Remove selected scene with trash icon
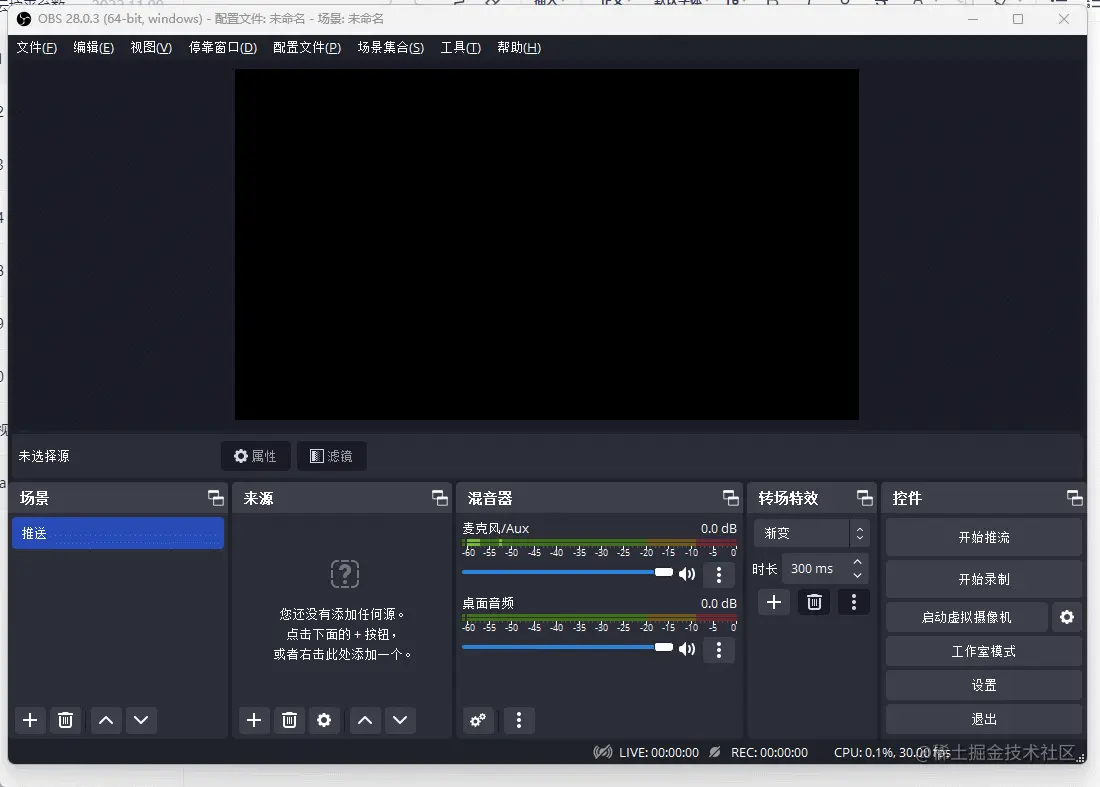The image size is (1100, 787). point(65,720)
